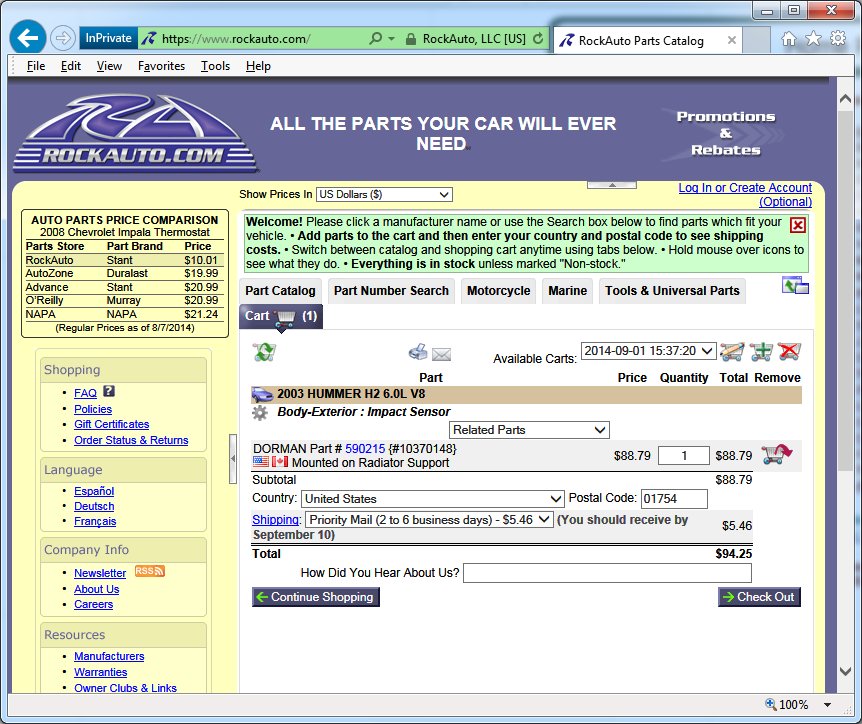Open the Help menu

(x=258, y=66)
